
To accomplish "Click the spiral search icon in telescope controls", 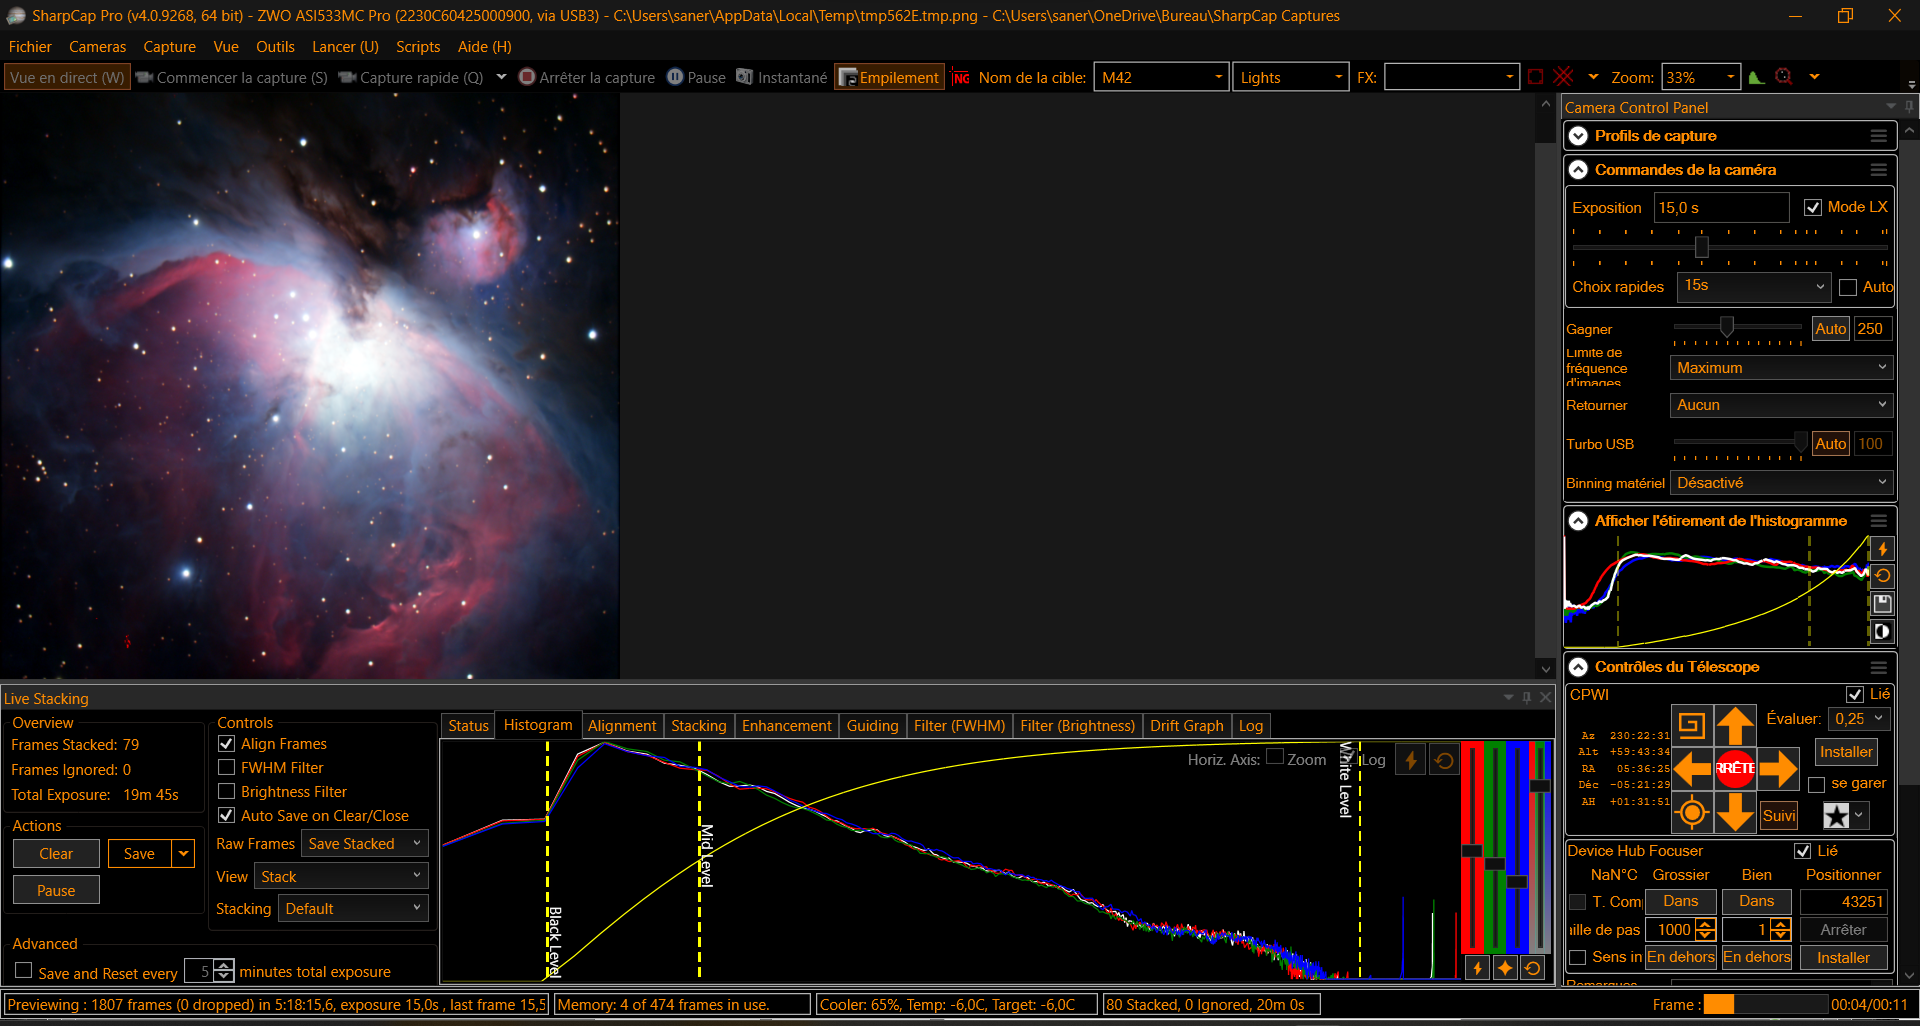I will point(1691,725).
